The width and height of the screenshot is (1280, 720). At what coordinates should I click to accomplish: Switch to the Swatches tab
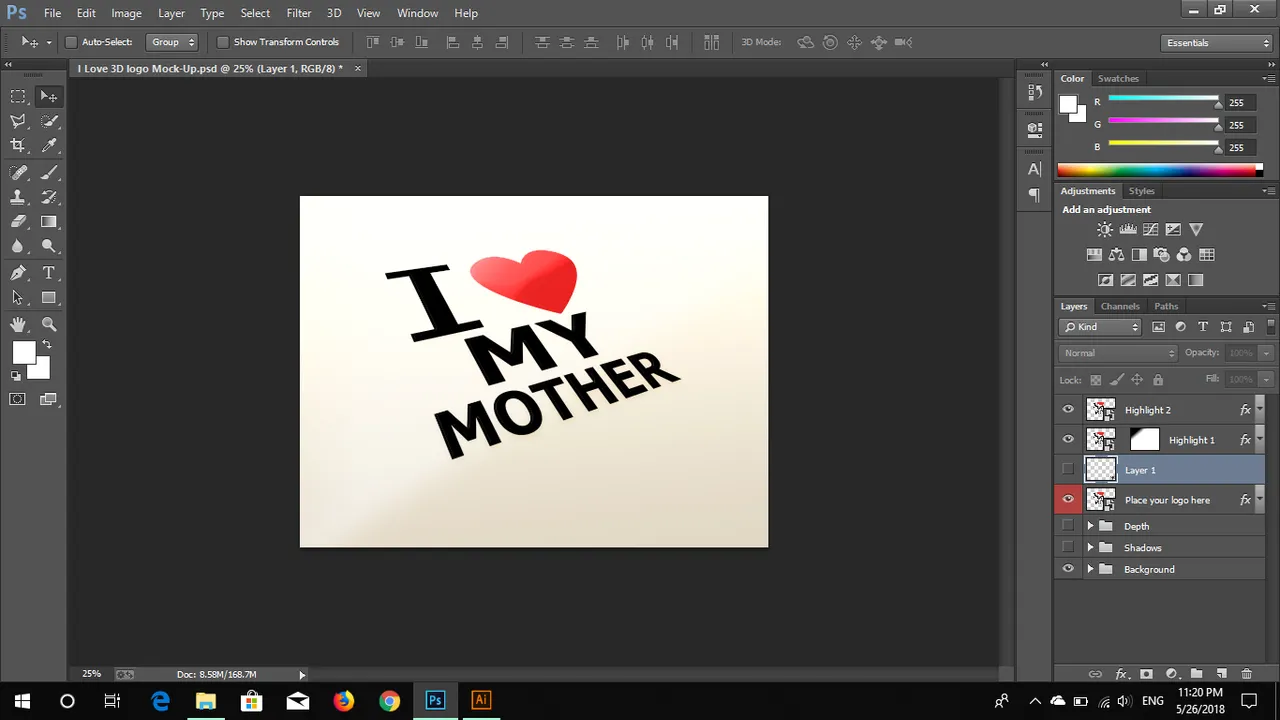coord(1118,78)
